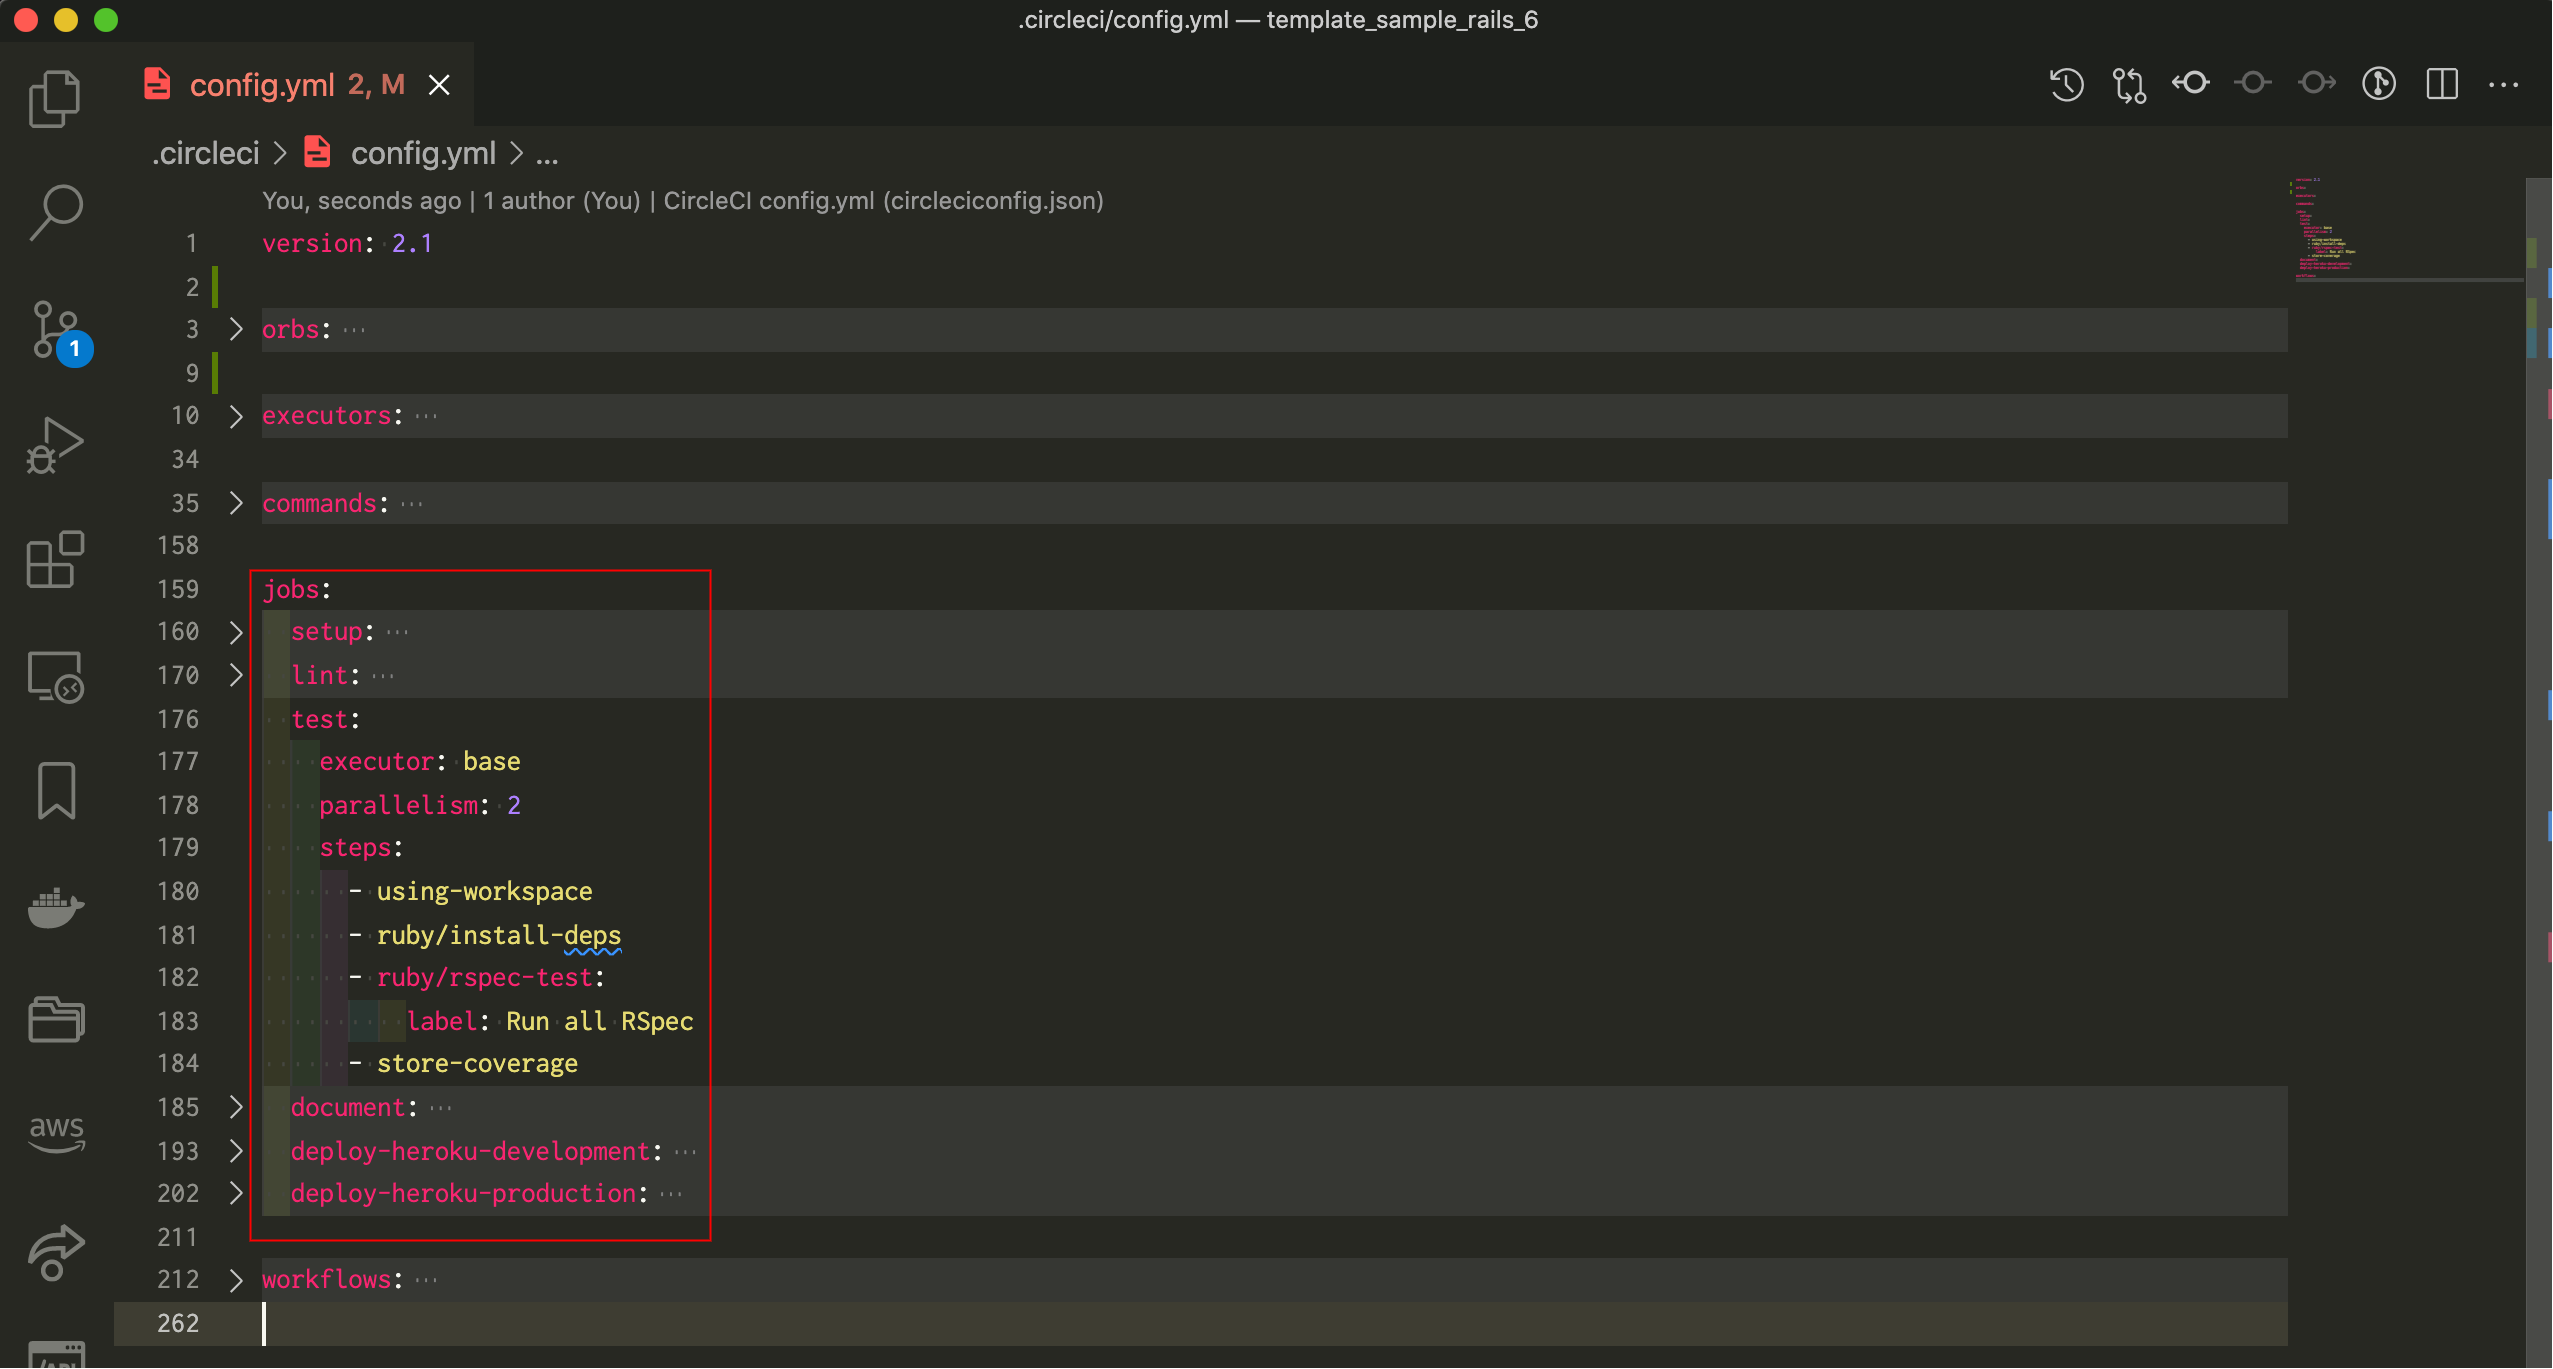Open Run and Debug view
The height and width of the screenshot is (1369, 2553).
click(x=55, y=445)
